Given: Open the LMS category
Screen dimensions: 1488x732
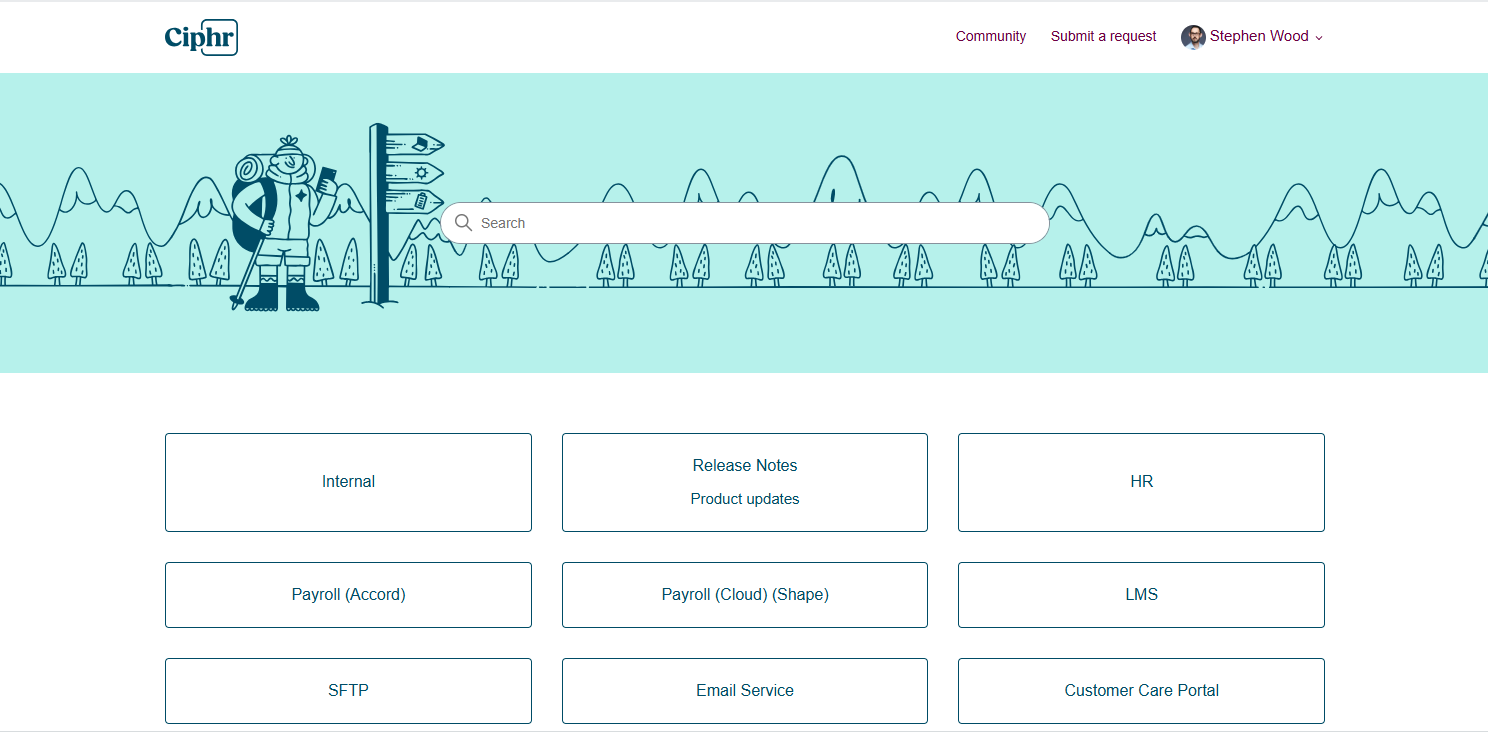Looking at the screenshot, I should tap(1141, 595).
